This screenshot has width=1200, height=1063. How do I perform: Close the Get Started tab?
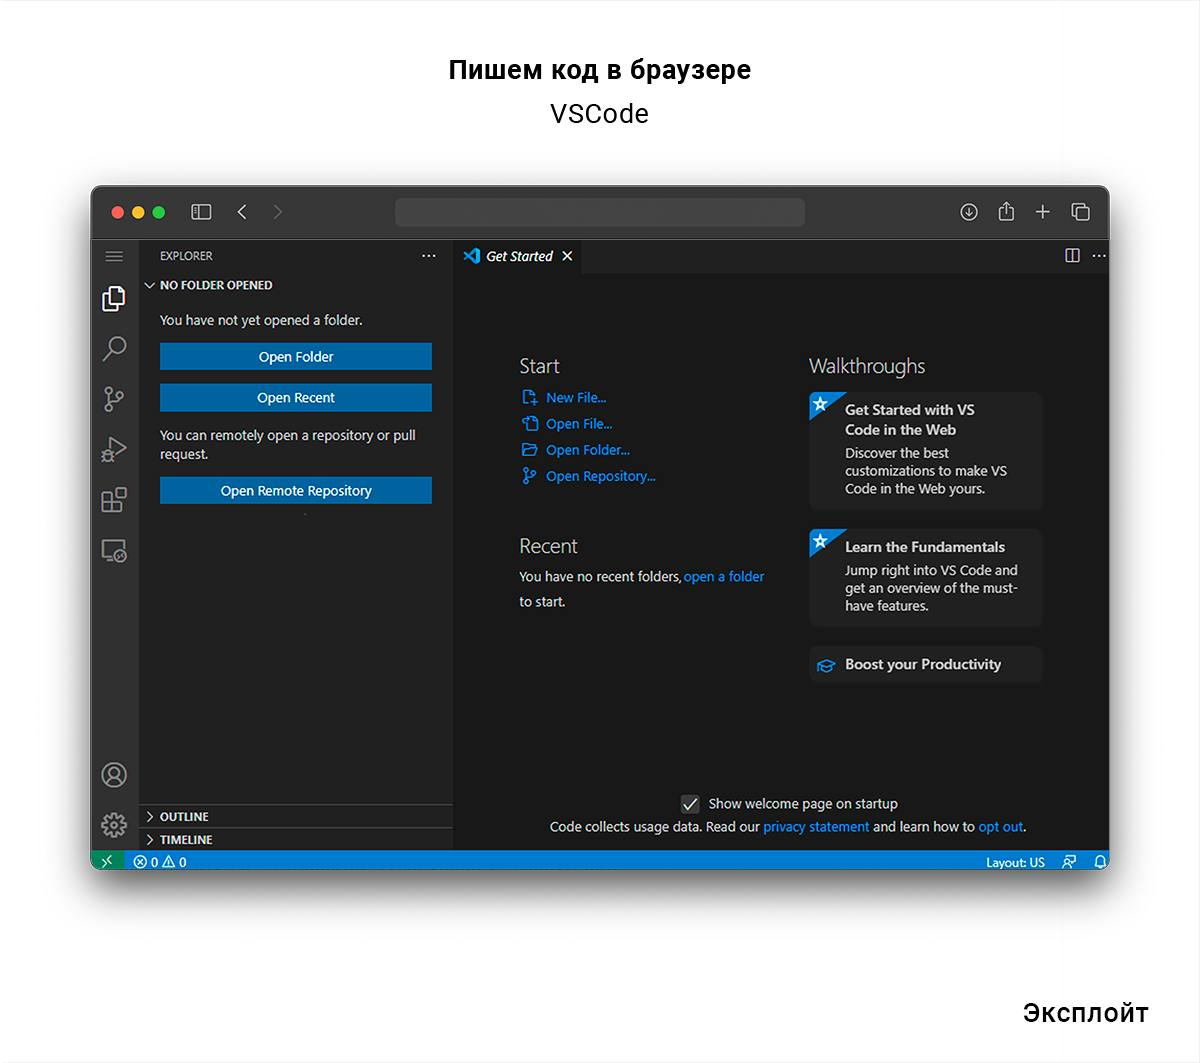567,257
